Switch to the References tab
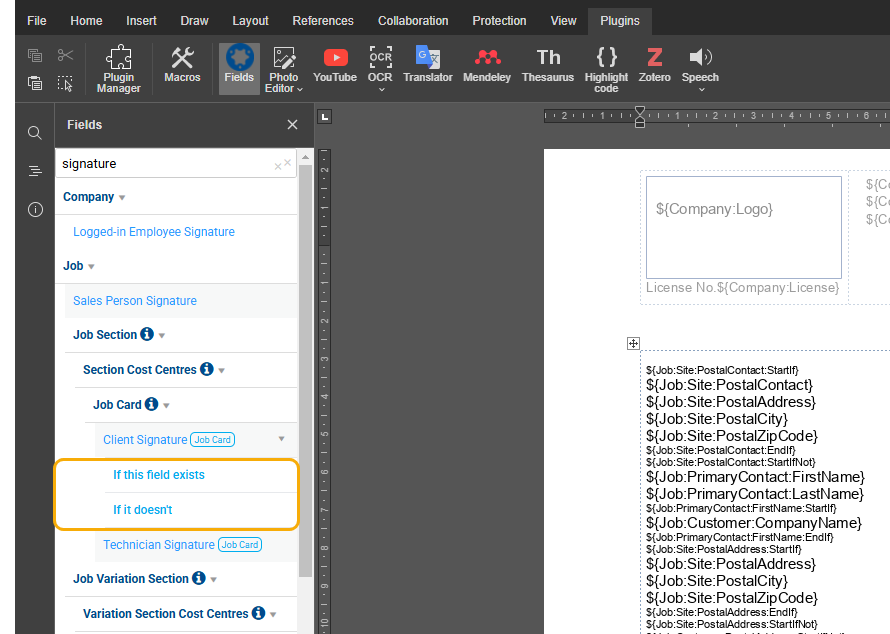Viewport: 890px width, 634px height. 322,21
